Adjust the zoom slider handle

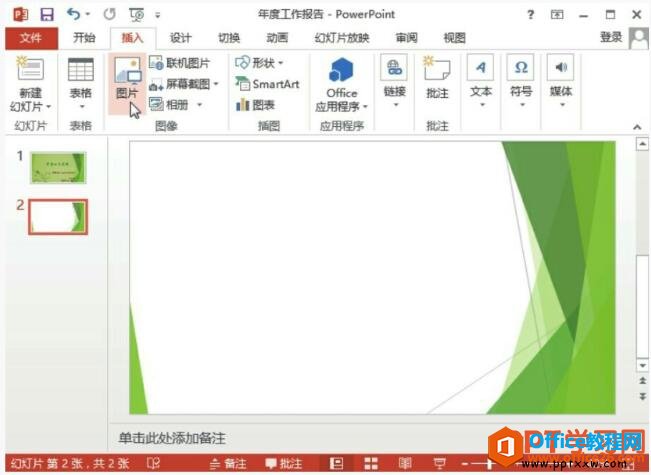[x=490, y=463]
